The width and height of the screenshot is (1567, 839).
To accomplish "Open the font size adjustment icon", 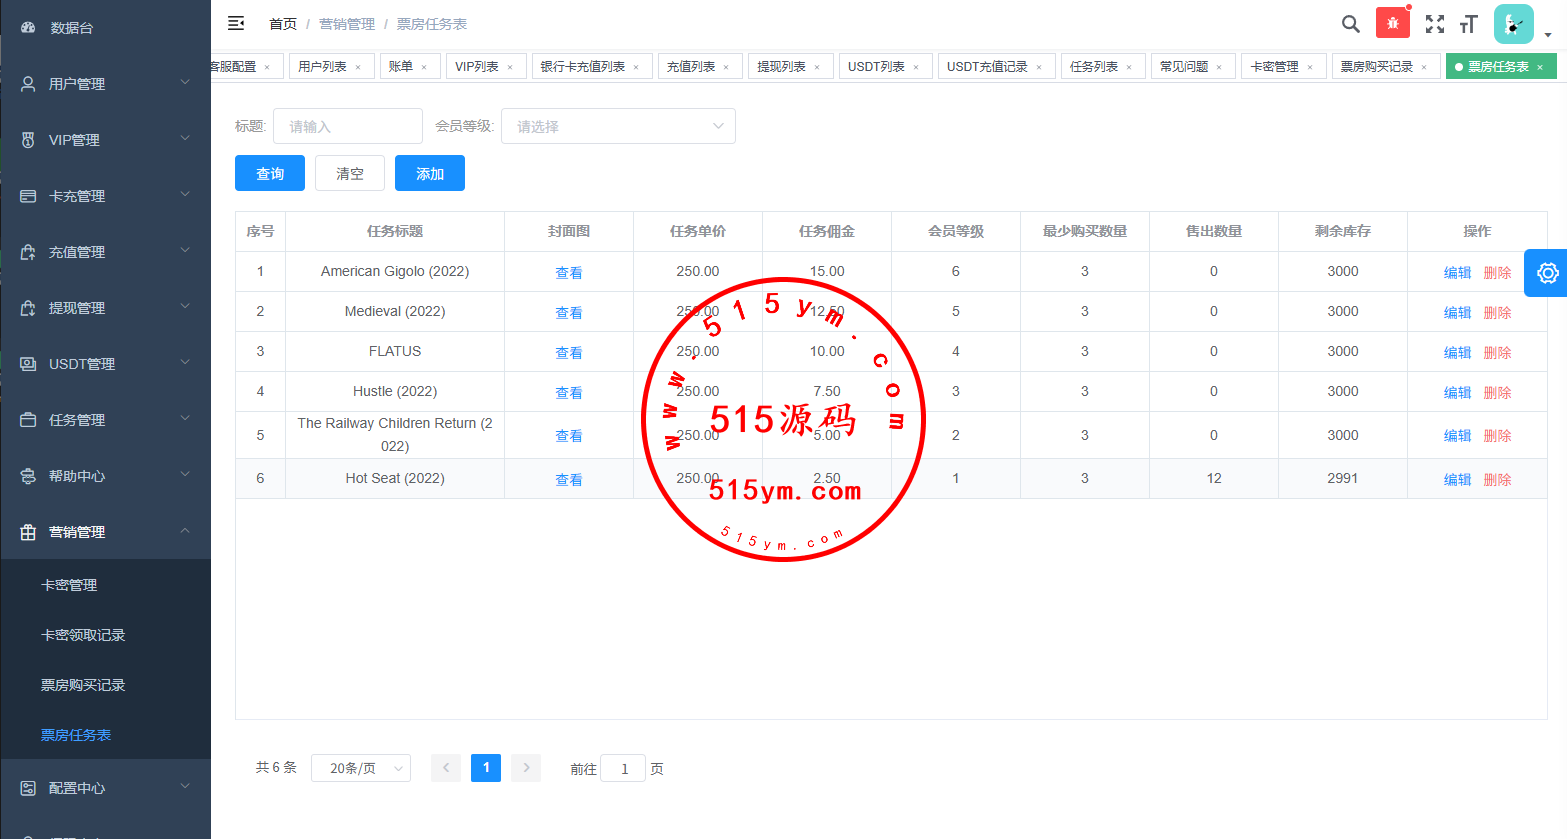I will coord(1469,24).
